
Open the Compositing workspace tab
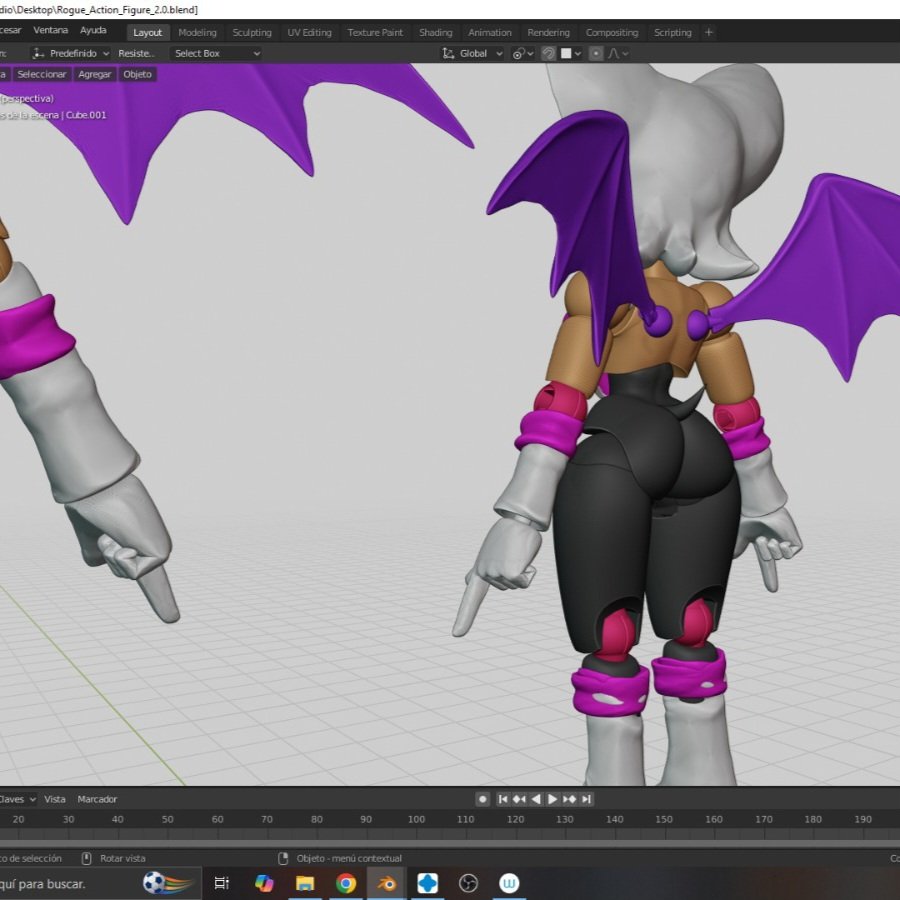[612, 33]
